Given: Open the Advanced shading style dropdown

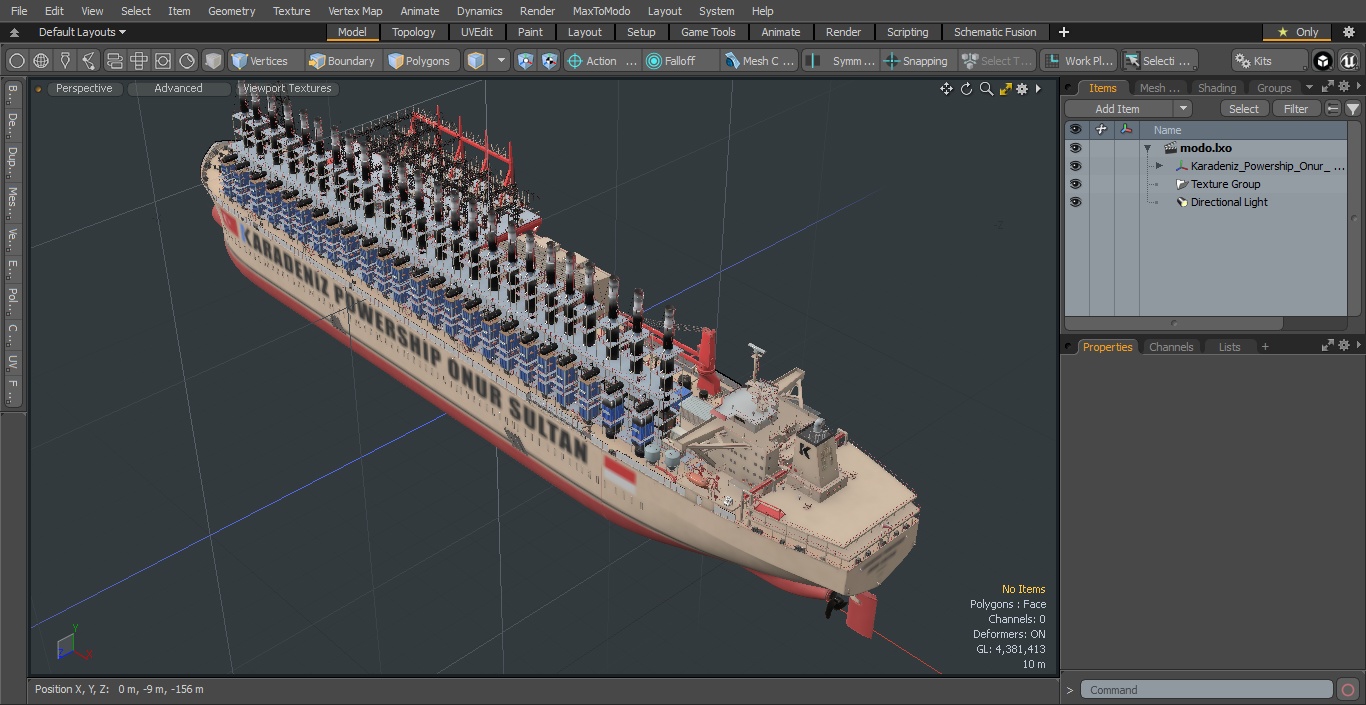Looking at the screenshot, I should pos(178,88).
